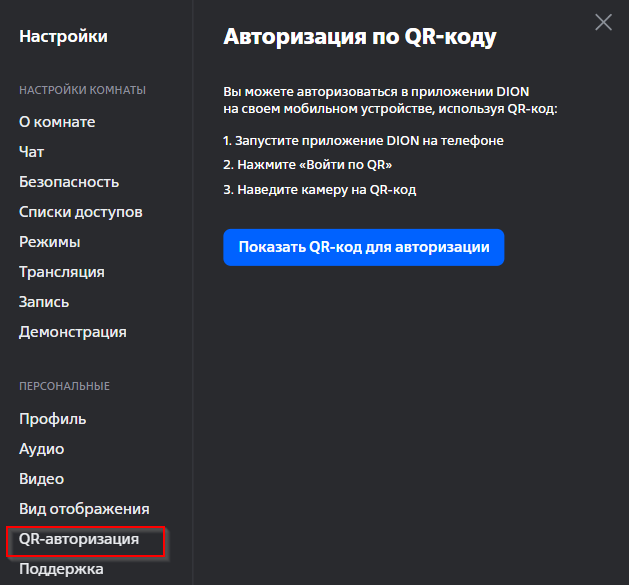Screen dimensions: 629x585
Task: Open the «Трансляция» settings page
Action: click(62, 272)
